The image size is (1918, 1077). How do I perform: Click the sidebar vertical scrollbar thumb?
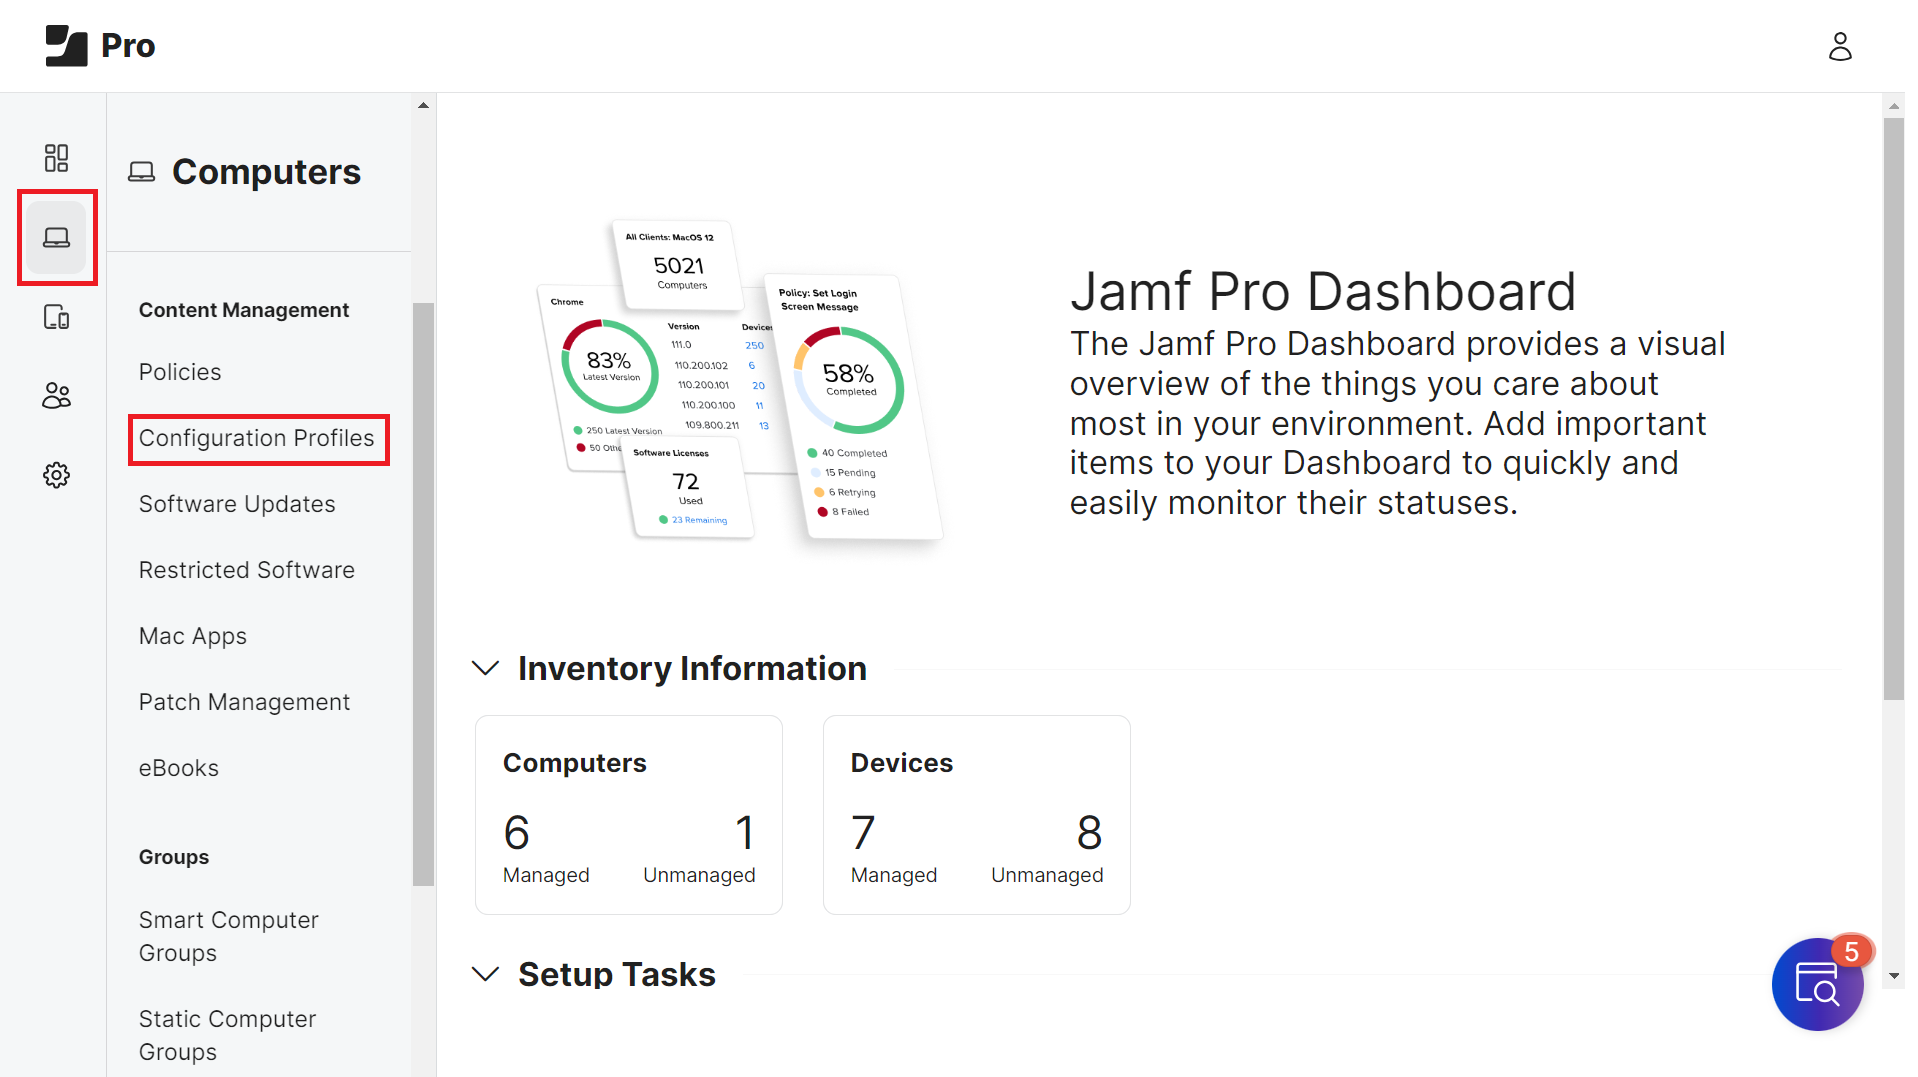point(423,594)
